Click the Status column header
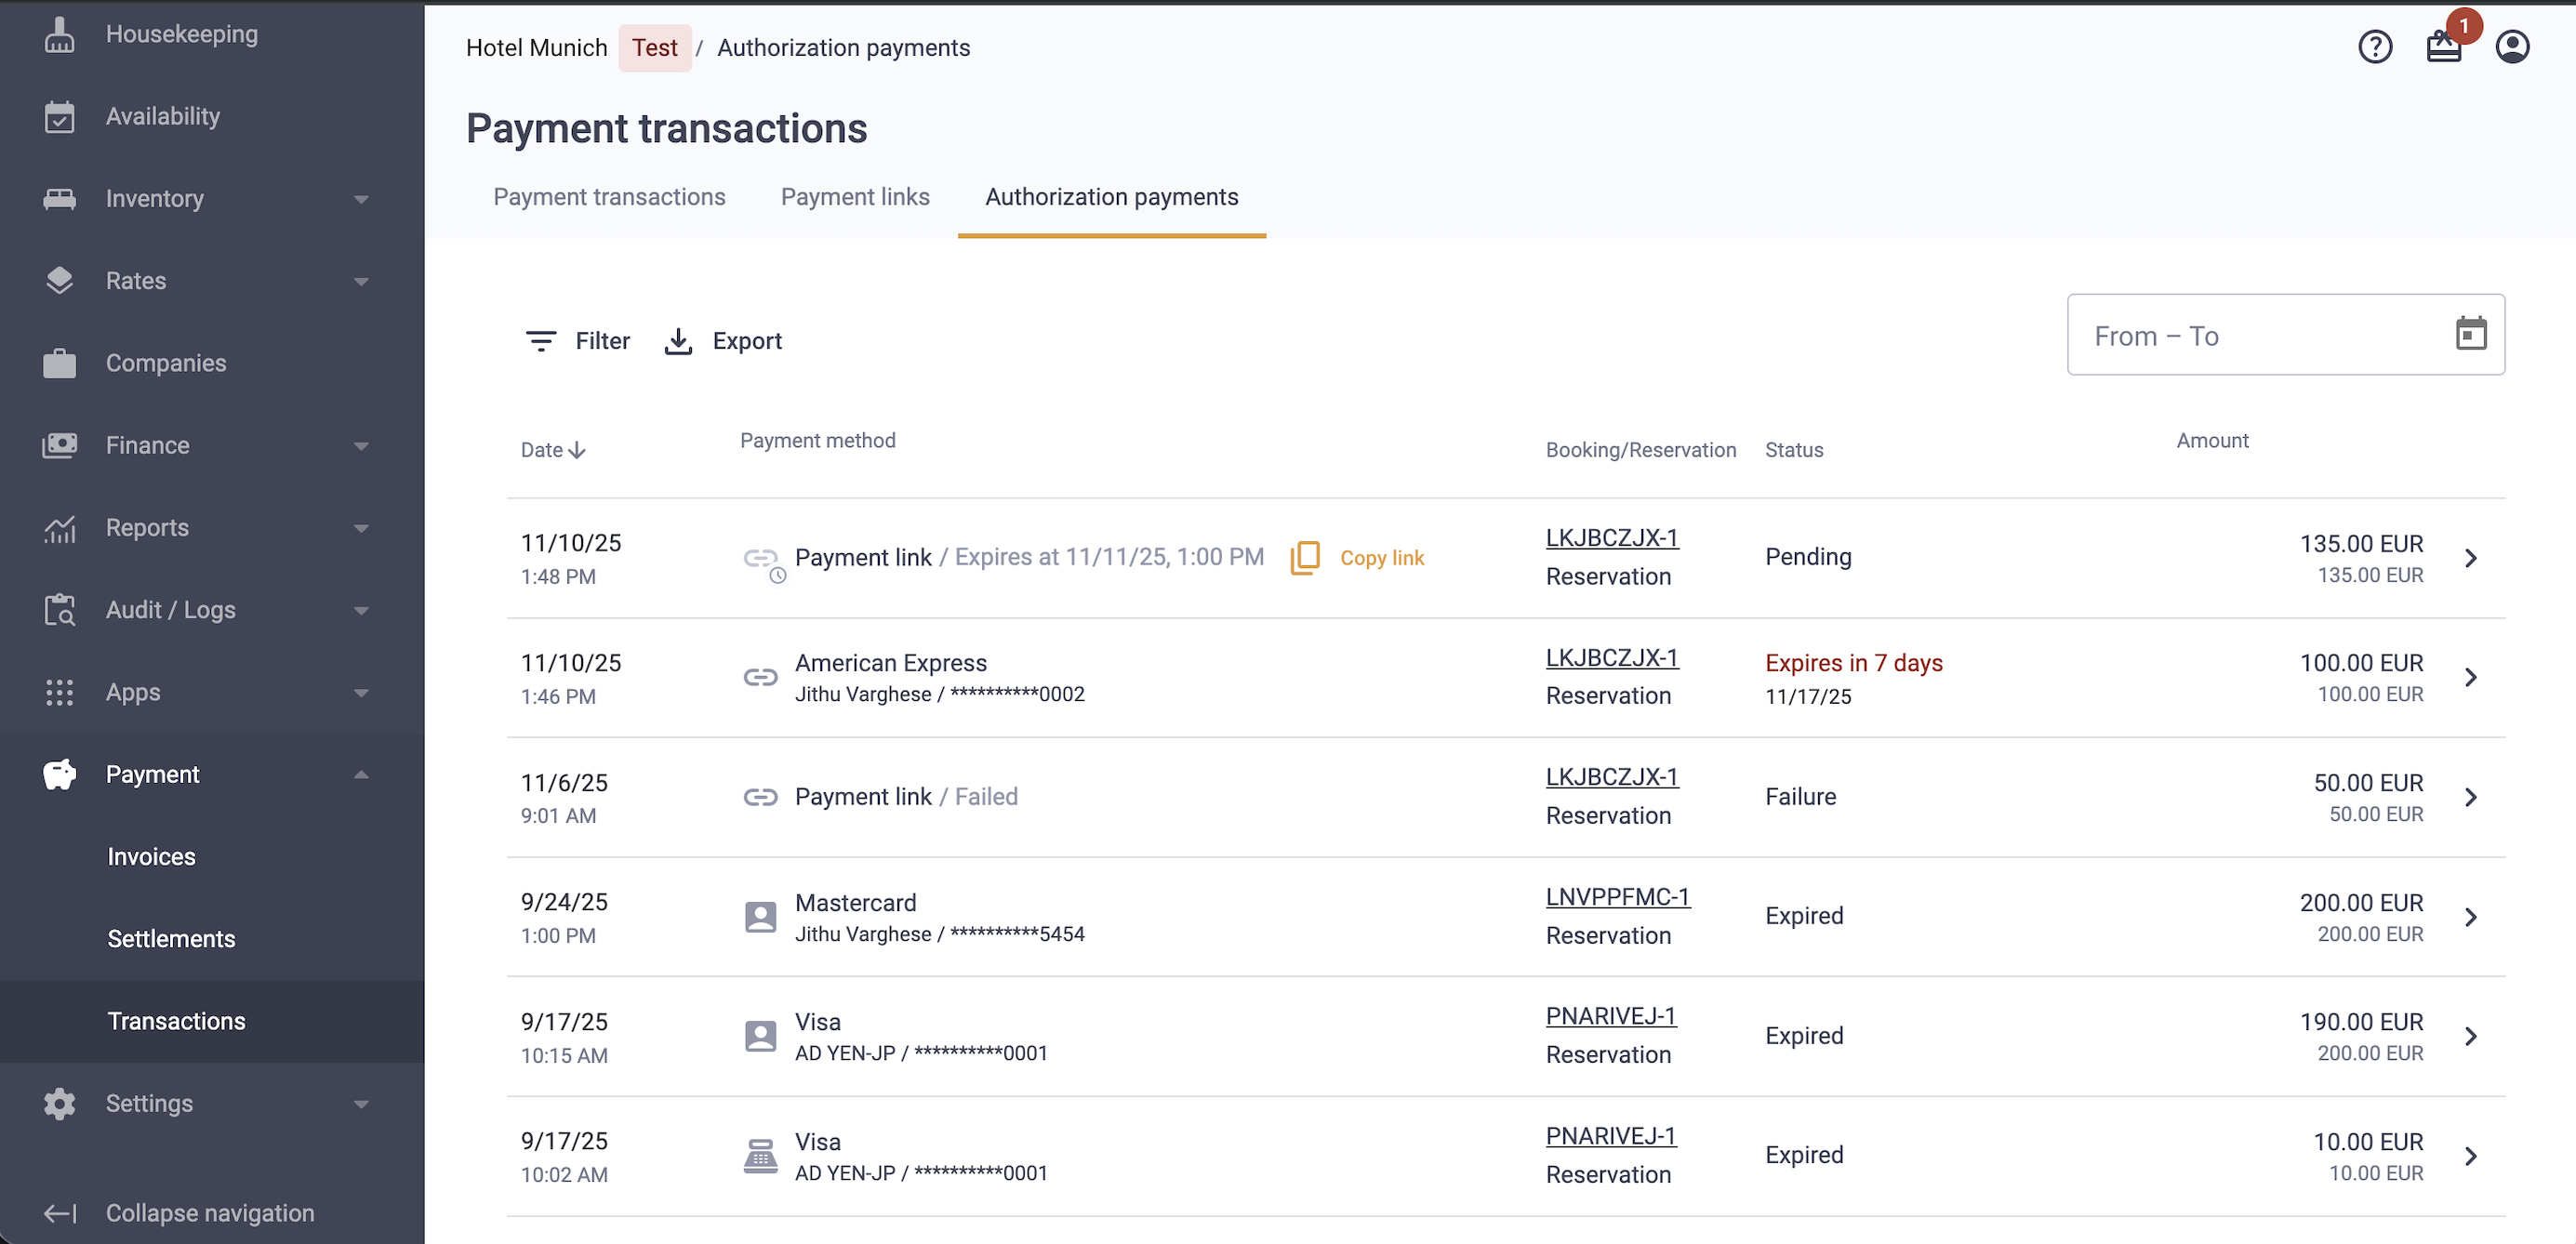This screenshot has width=2576, height=1244. [x=1793, y=450]
